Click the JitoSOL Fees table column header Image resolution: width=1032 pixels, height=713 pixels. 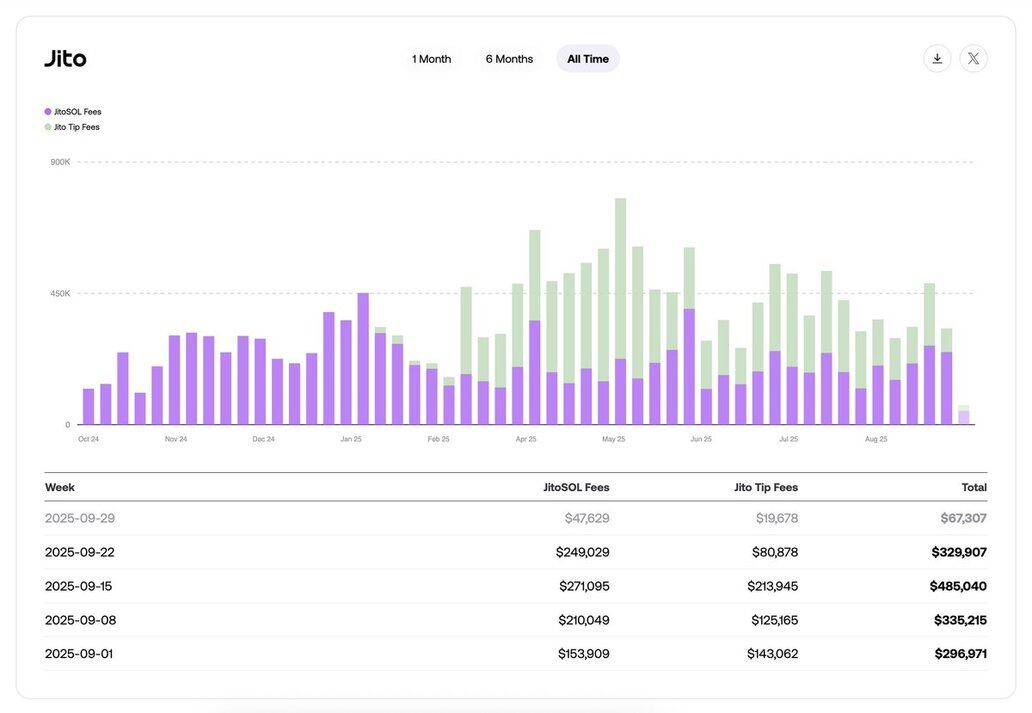point(576,487)
